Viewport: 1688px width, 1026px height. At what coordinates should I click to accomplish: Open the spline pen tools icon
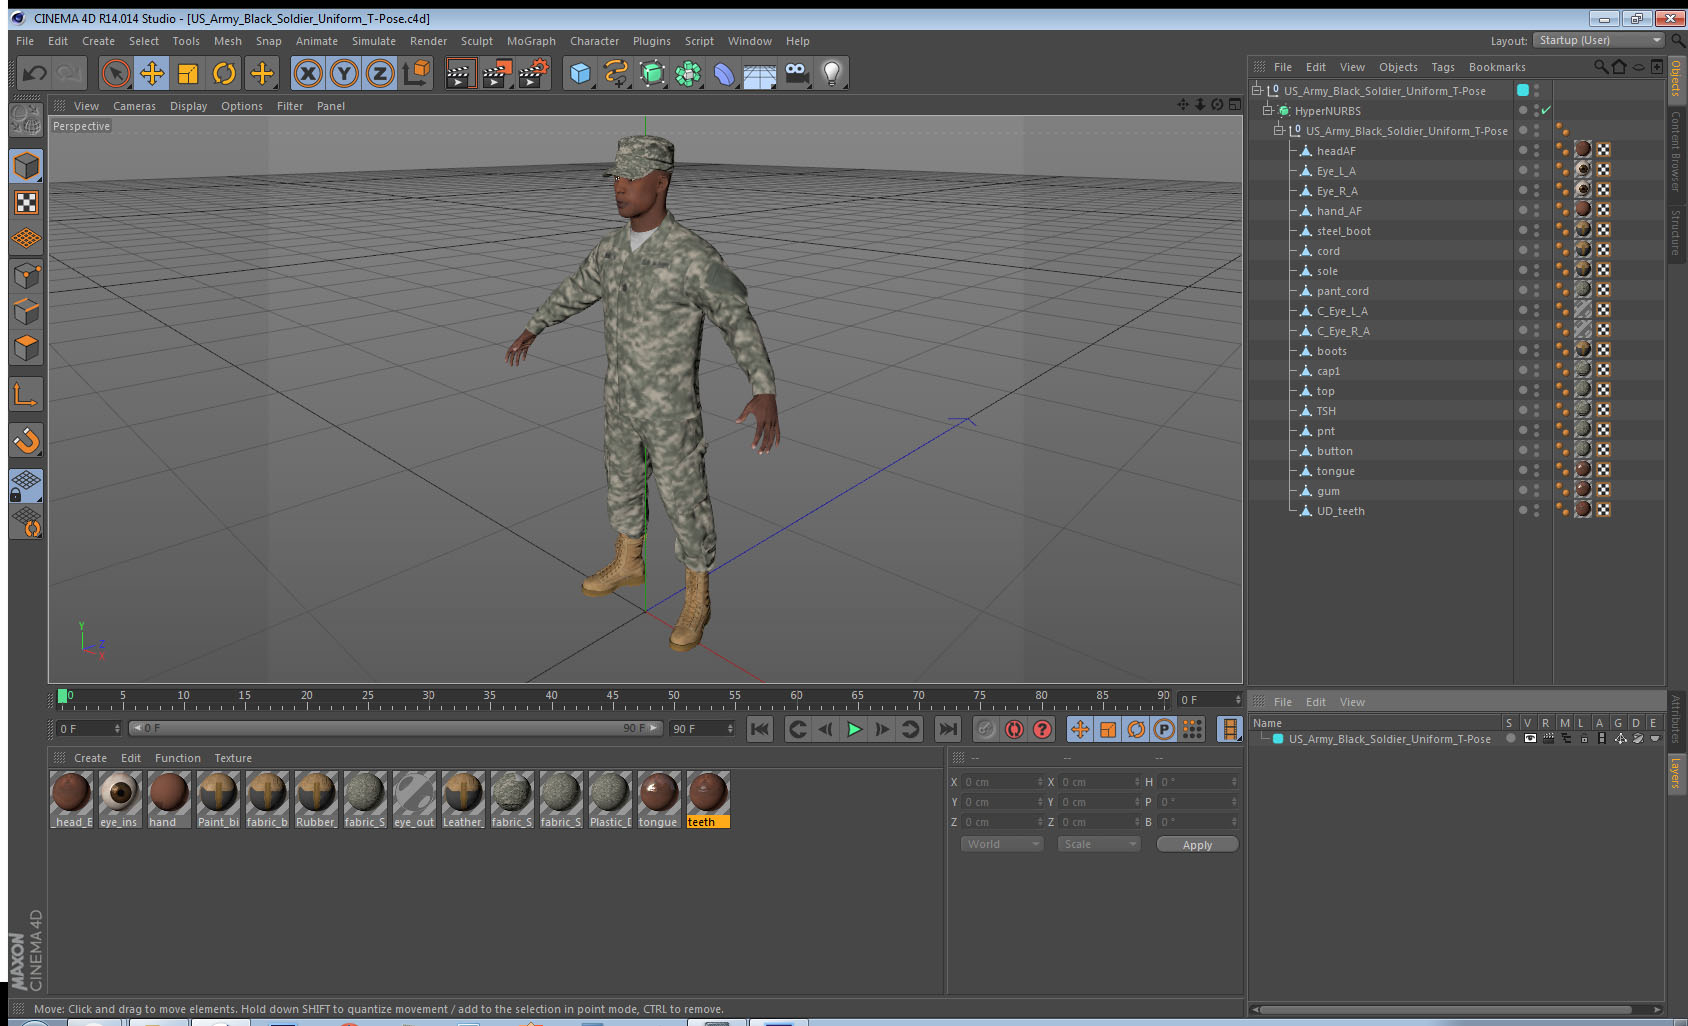(616, 73)
